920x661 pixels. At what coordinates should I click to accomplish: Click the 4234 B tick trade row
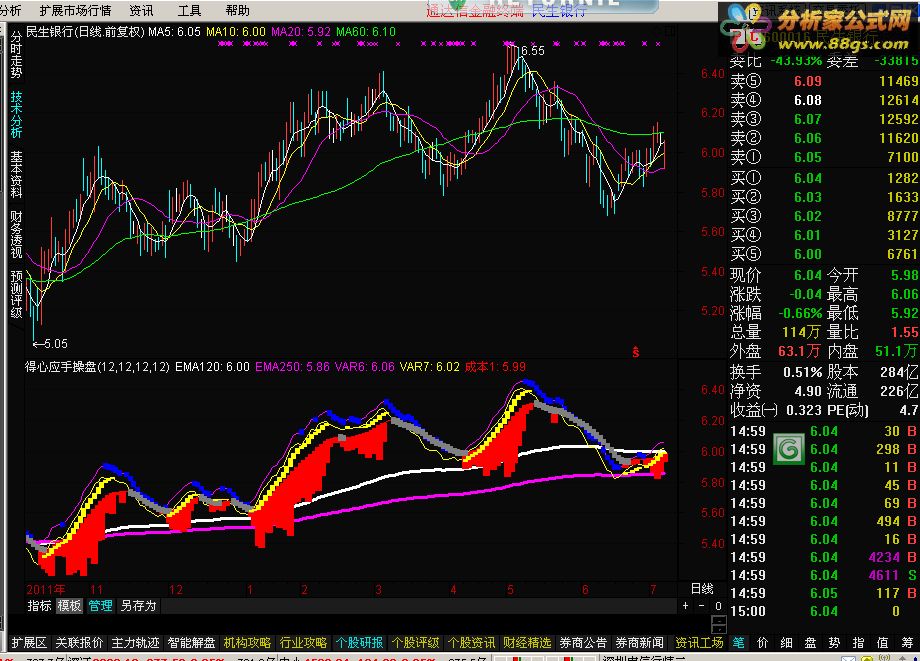(x=824, y=557)
